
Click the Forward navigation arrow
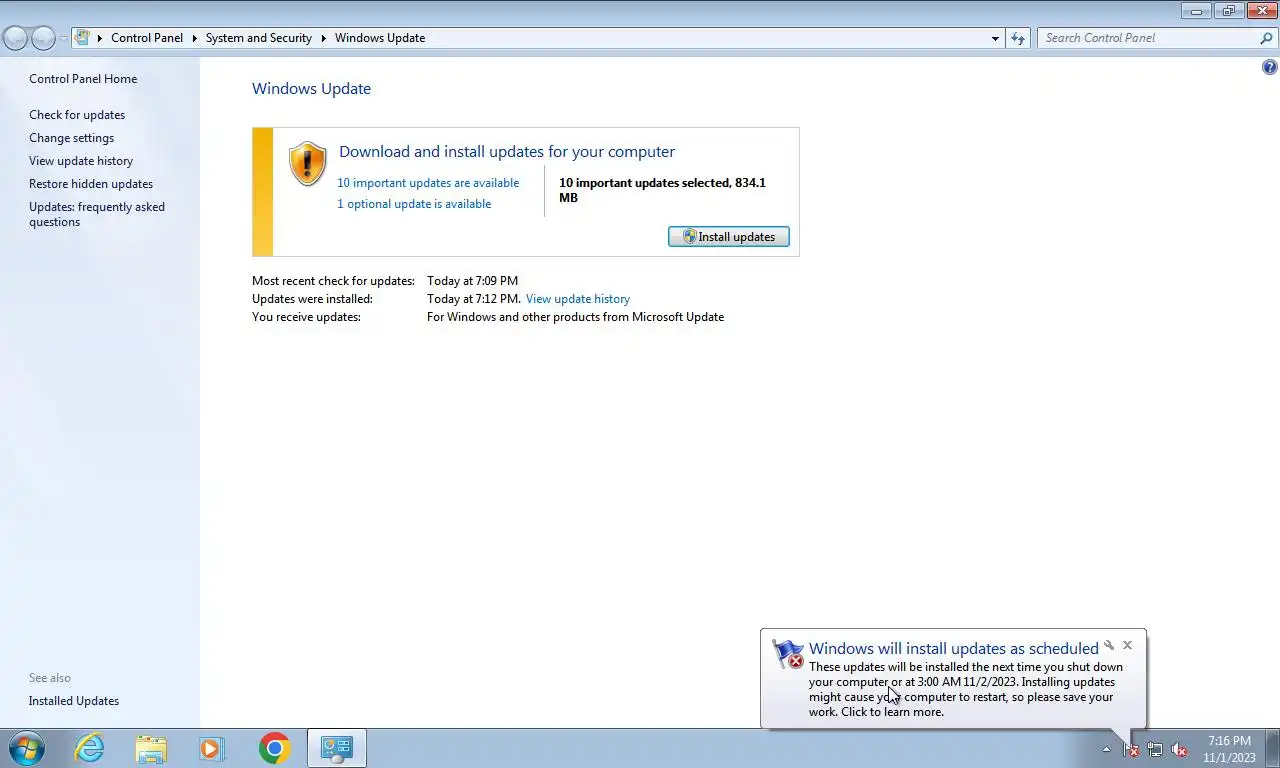[x=43, y=38]
